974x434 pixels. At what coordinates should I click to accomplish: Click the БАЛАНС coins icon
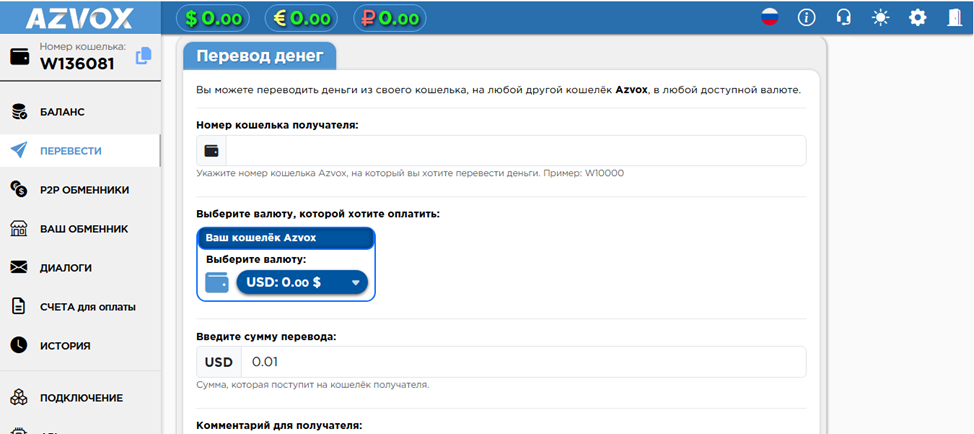point(19,112)
